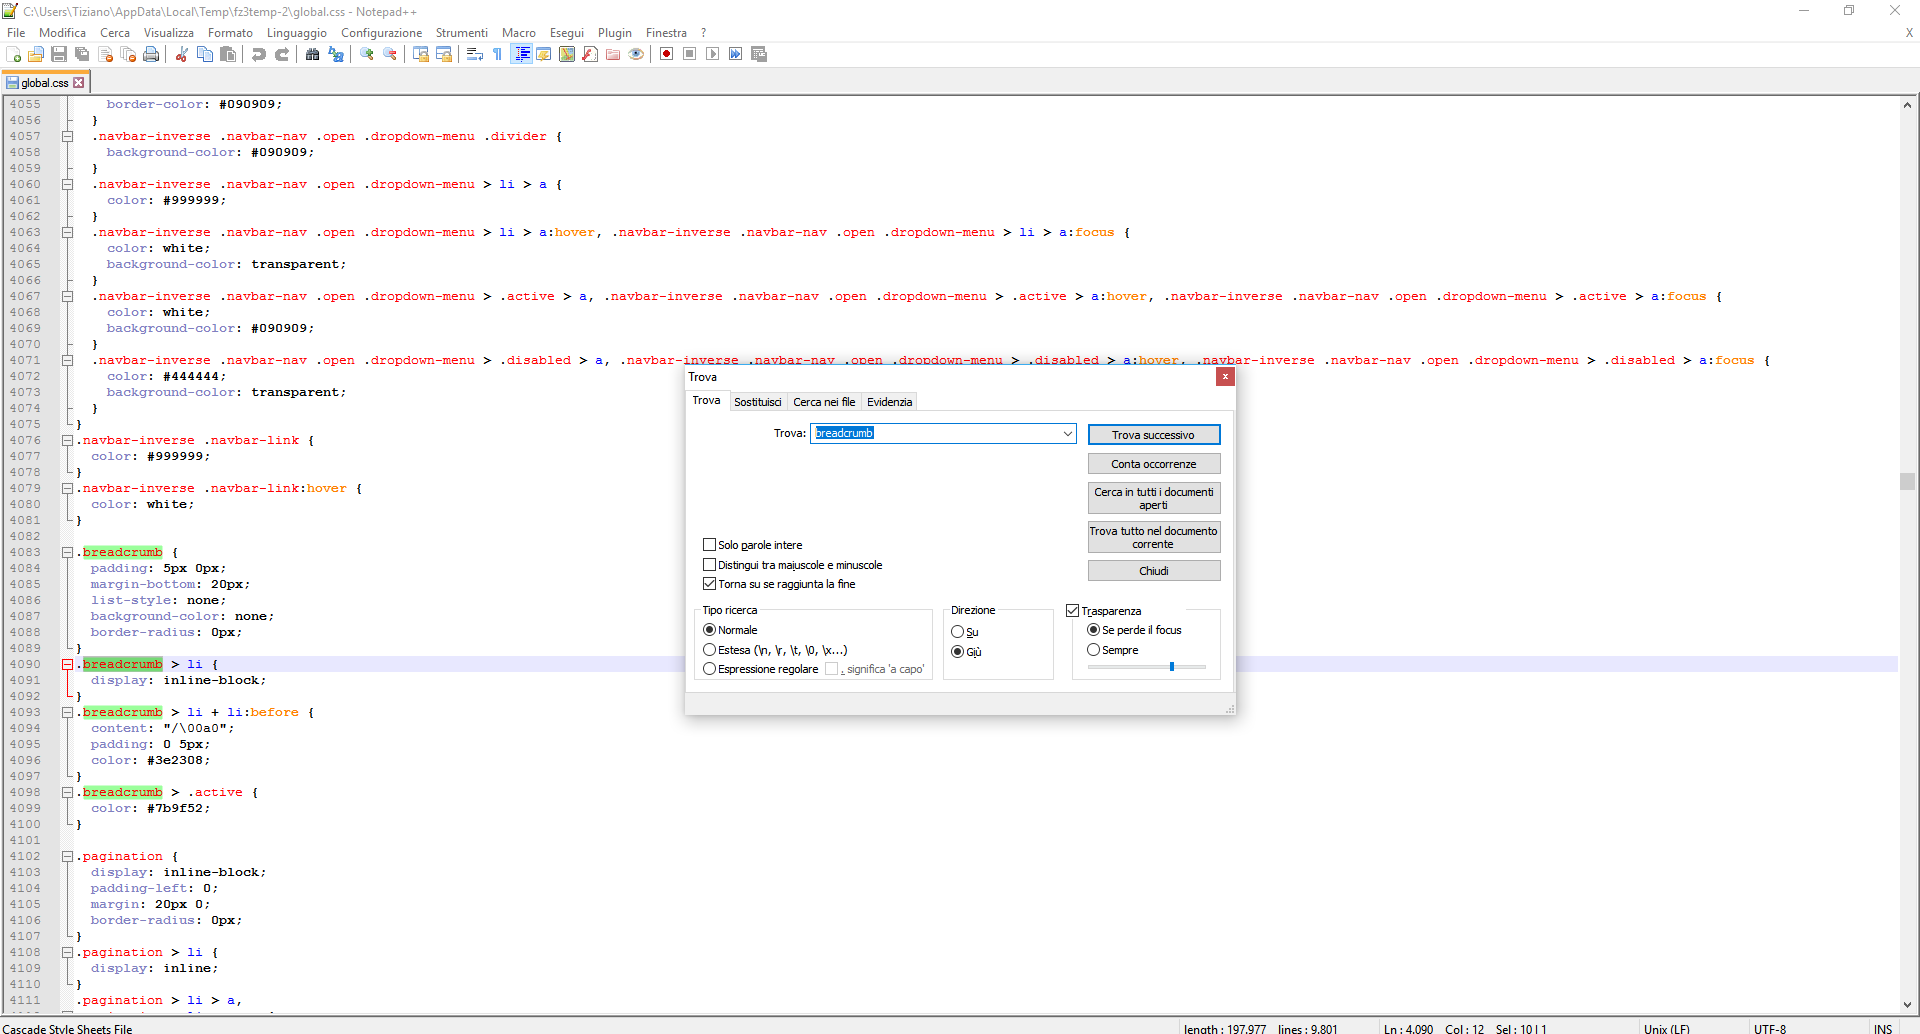
Task: Select 'Su' search direction
Action: click(x=958, y=632)
